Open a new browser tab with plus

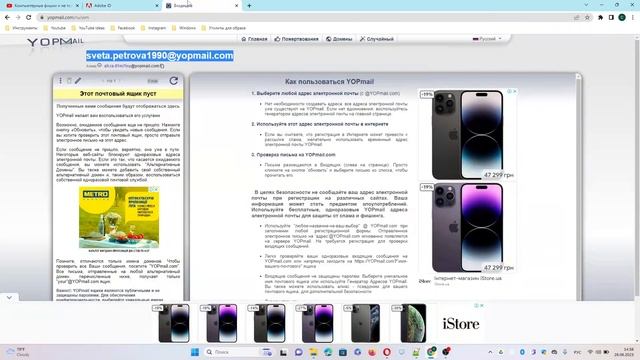pyautogui.click(x=249, y=6)
